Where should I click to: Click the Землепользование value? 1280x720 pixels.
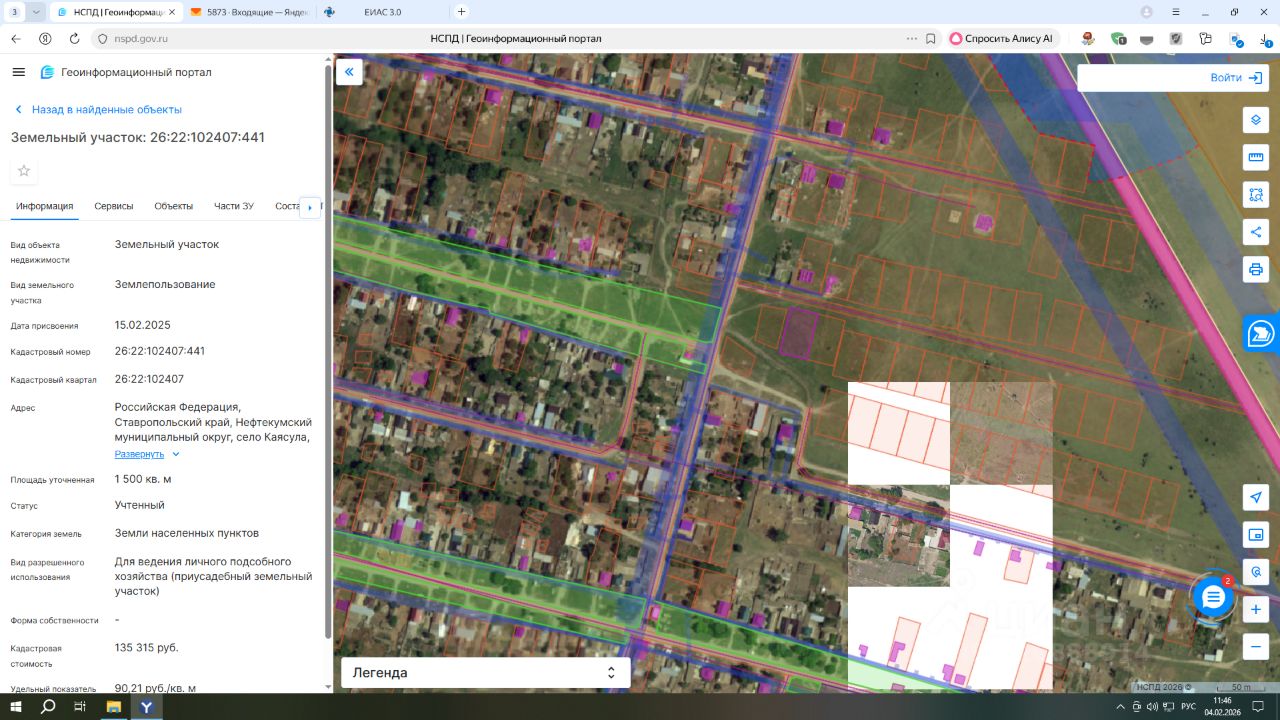pos(165,284)
